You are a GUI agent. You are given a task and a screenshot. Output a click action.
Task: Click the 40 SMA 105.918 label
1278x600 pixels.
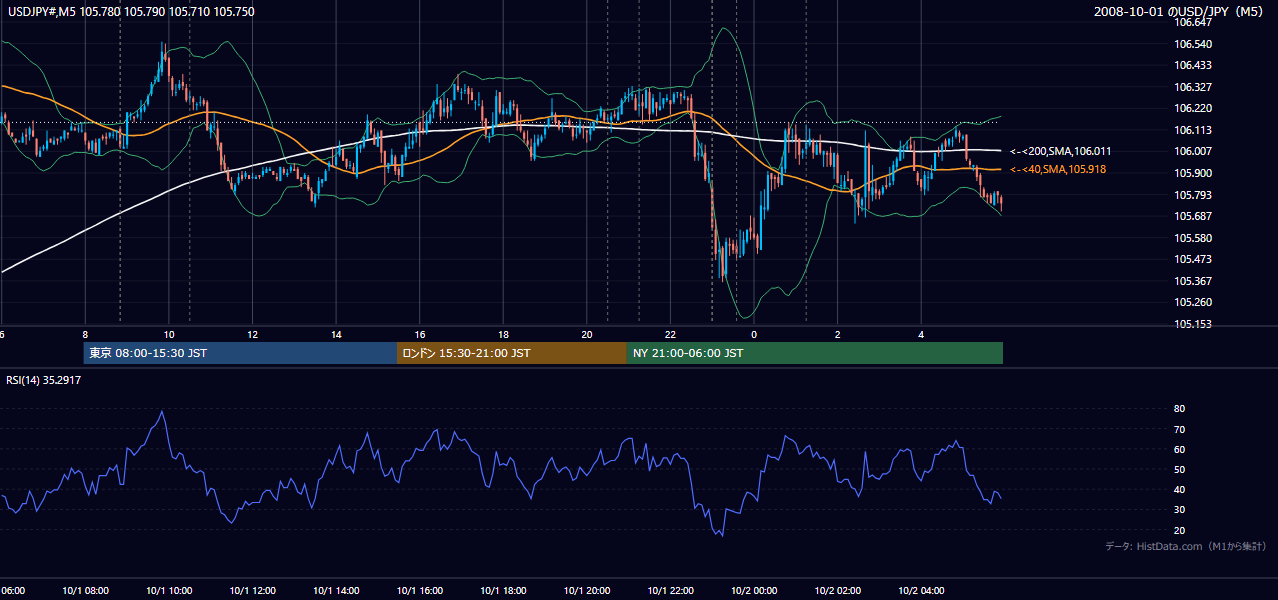tap(1058, 170)
